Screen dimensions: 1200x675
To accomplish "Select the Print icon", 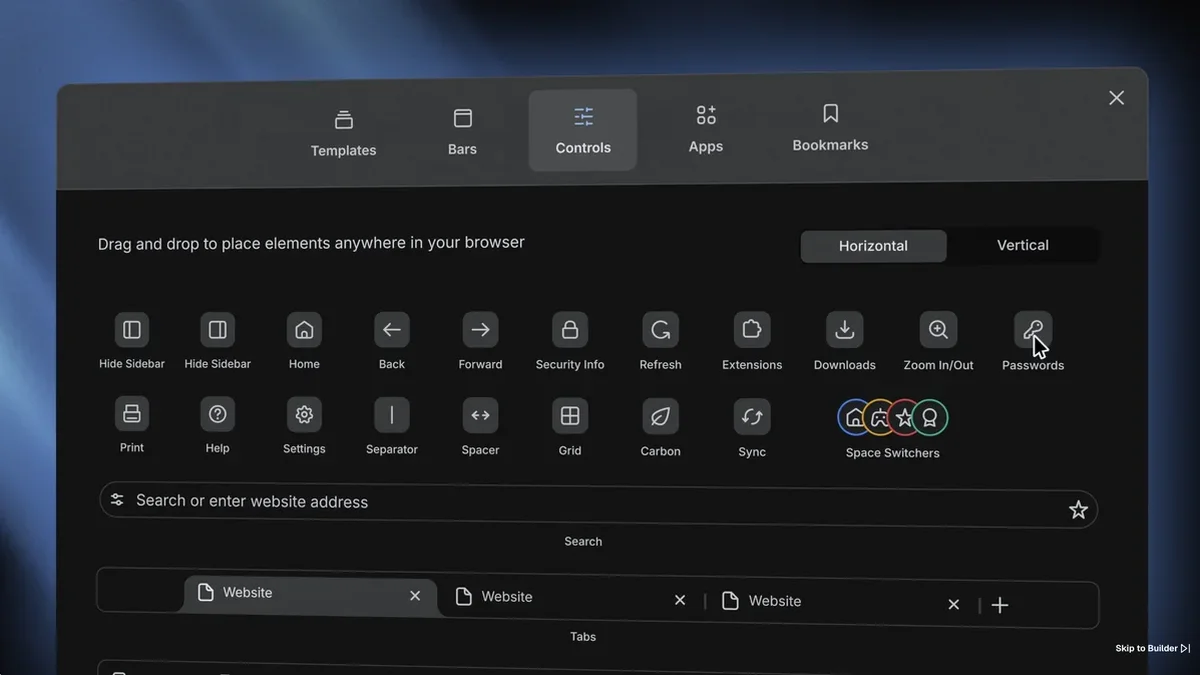I will click(x=132, y=414).
